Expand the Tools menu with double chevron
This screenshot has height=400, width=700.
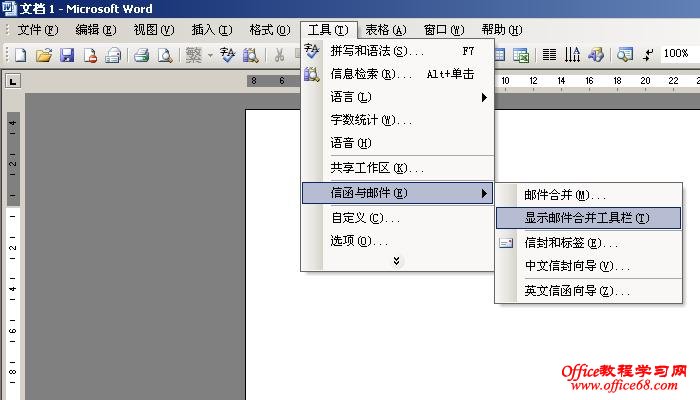[x=396, y=261]
